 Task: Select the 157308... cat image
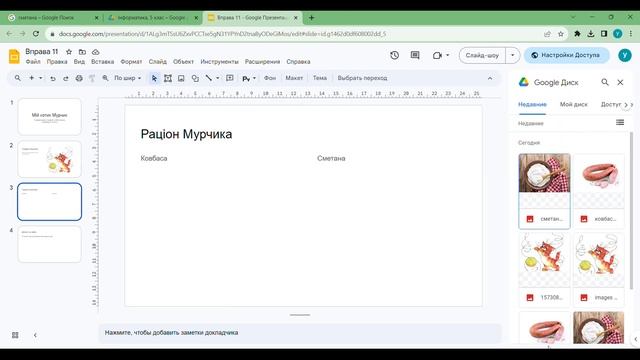click(544, 269)
